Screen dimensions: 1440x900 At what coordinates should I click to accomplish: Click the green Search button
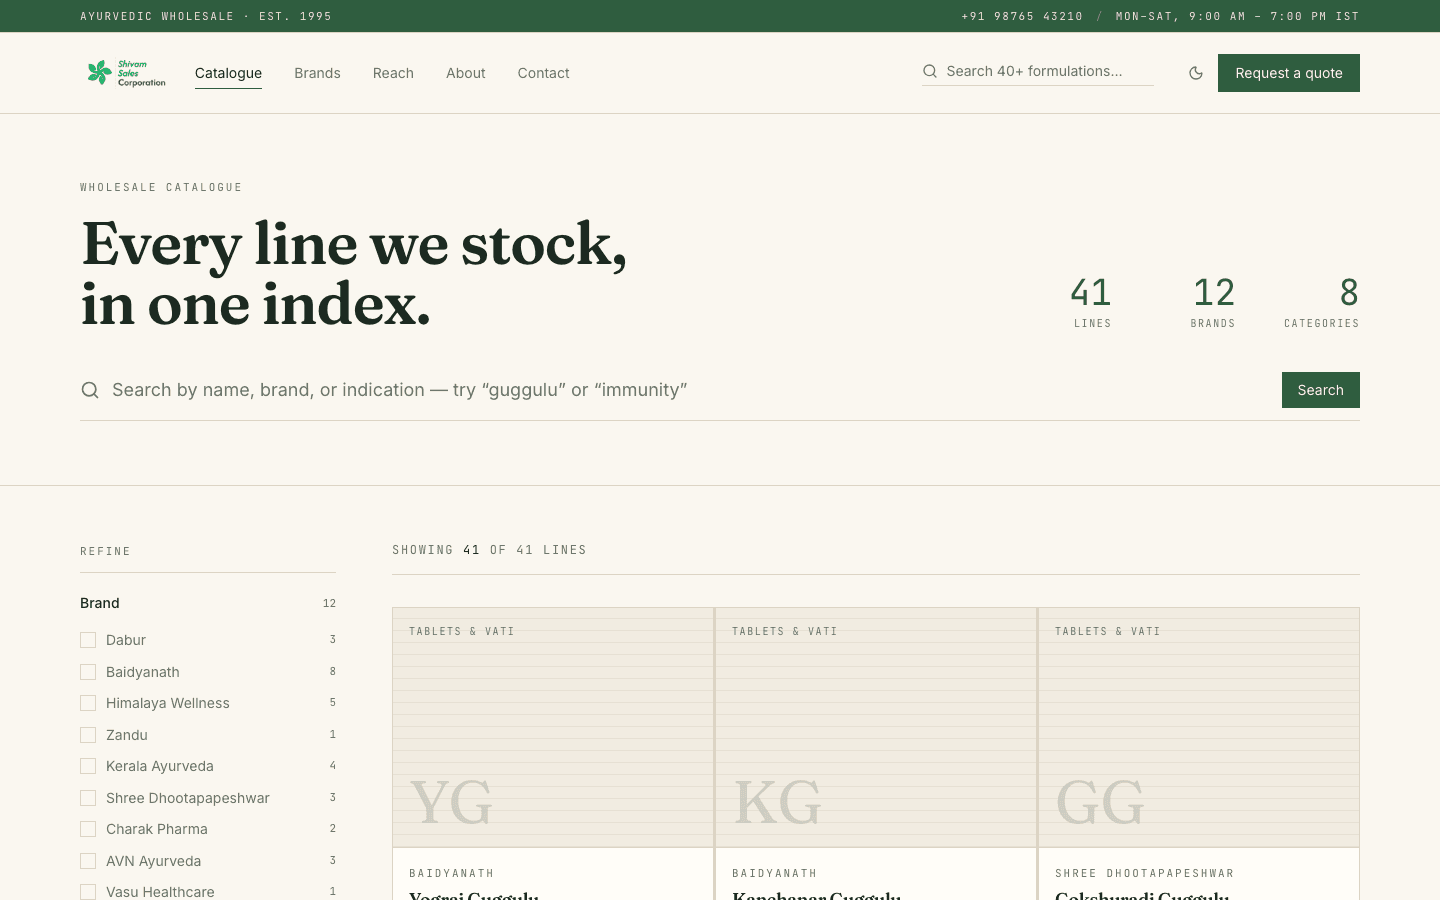(1321, 390)
